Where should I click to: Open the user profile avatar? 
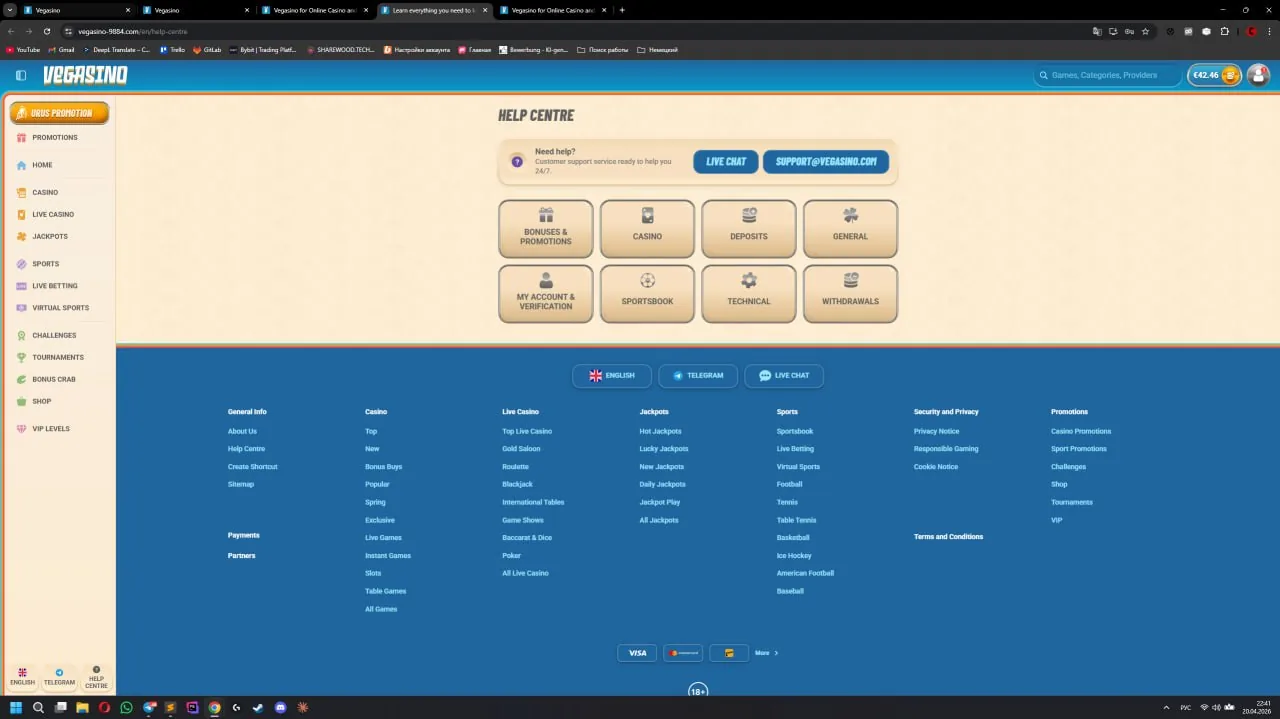1258,75
